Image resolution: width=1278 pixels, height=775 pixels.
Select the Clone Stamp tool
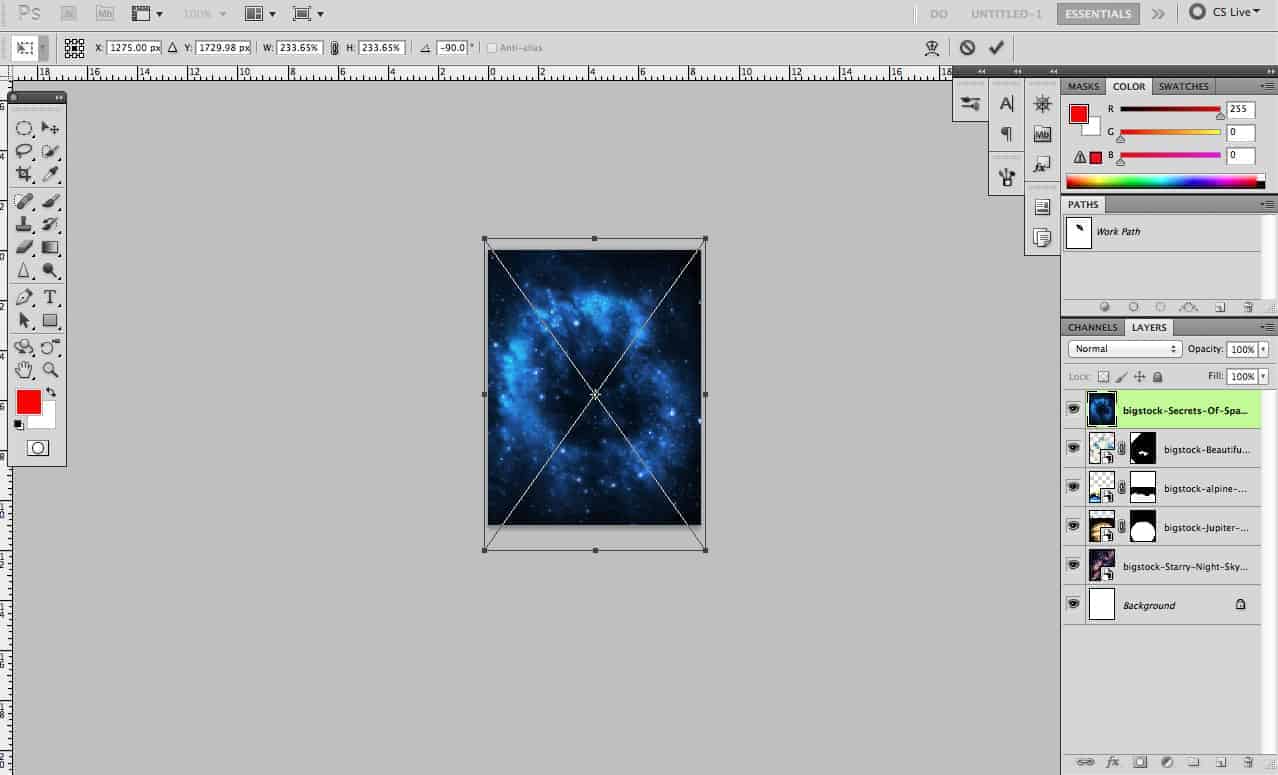[x=24, y=224]
